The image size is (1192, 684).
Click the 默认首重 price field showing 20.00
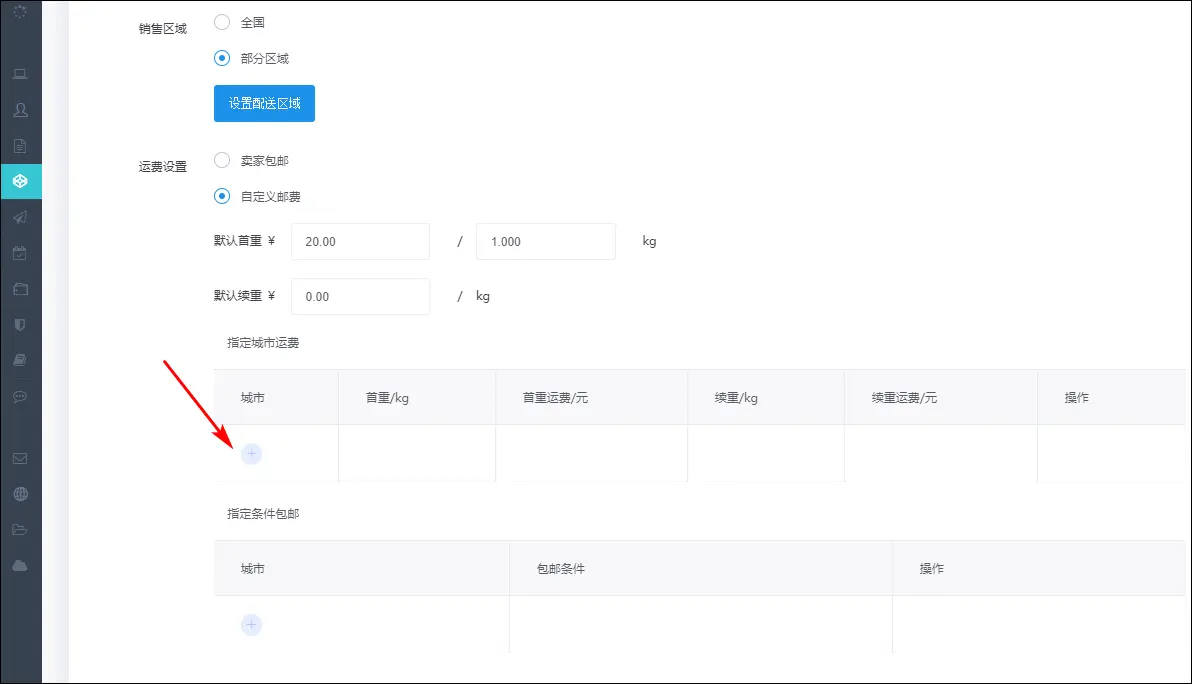(x=360, y=242)
